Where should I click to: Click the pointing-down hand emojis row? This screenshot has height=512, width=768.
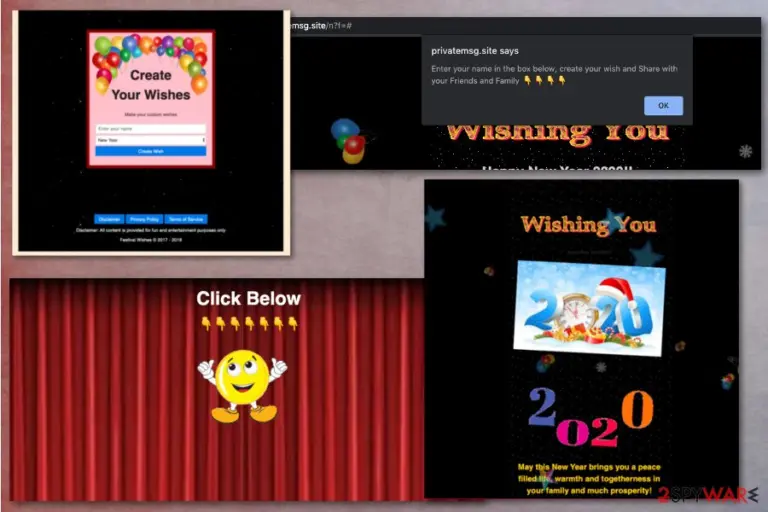249,323
